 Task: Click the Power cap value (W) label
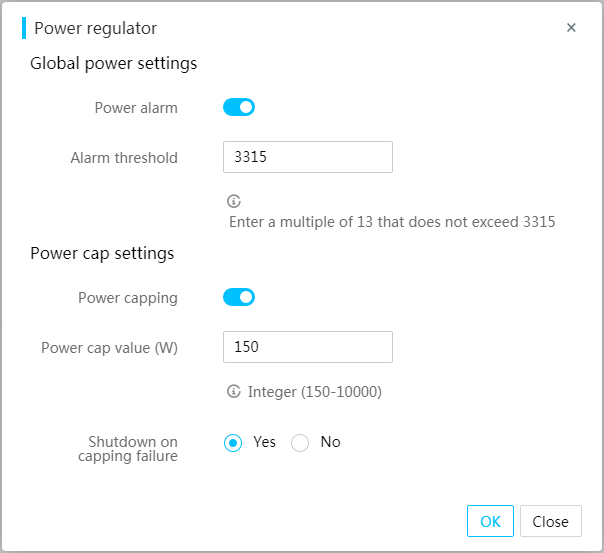pyautogui.click(x=109, y=348)
